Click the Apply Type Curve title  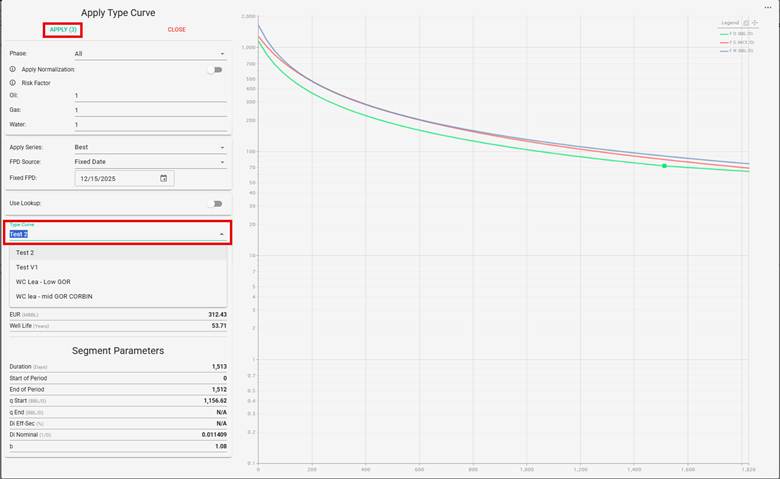click(x=118, y=13)
